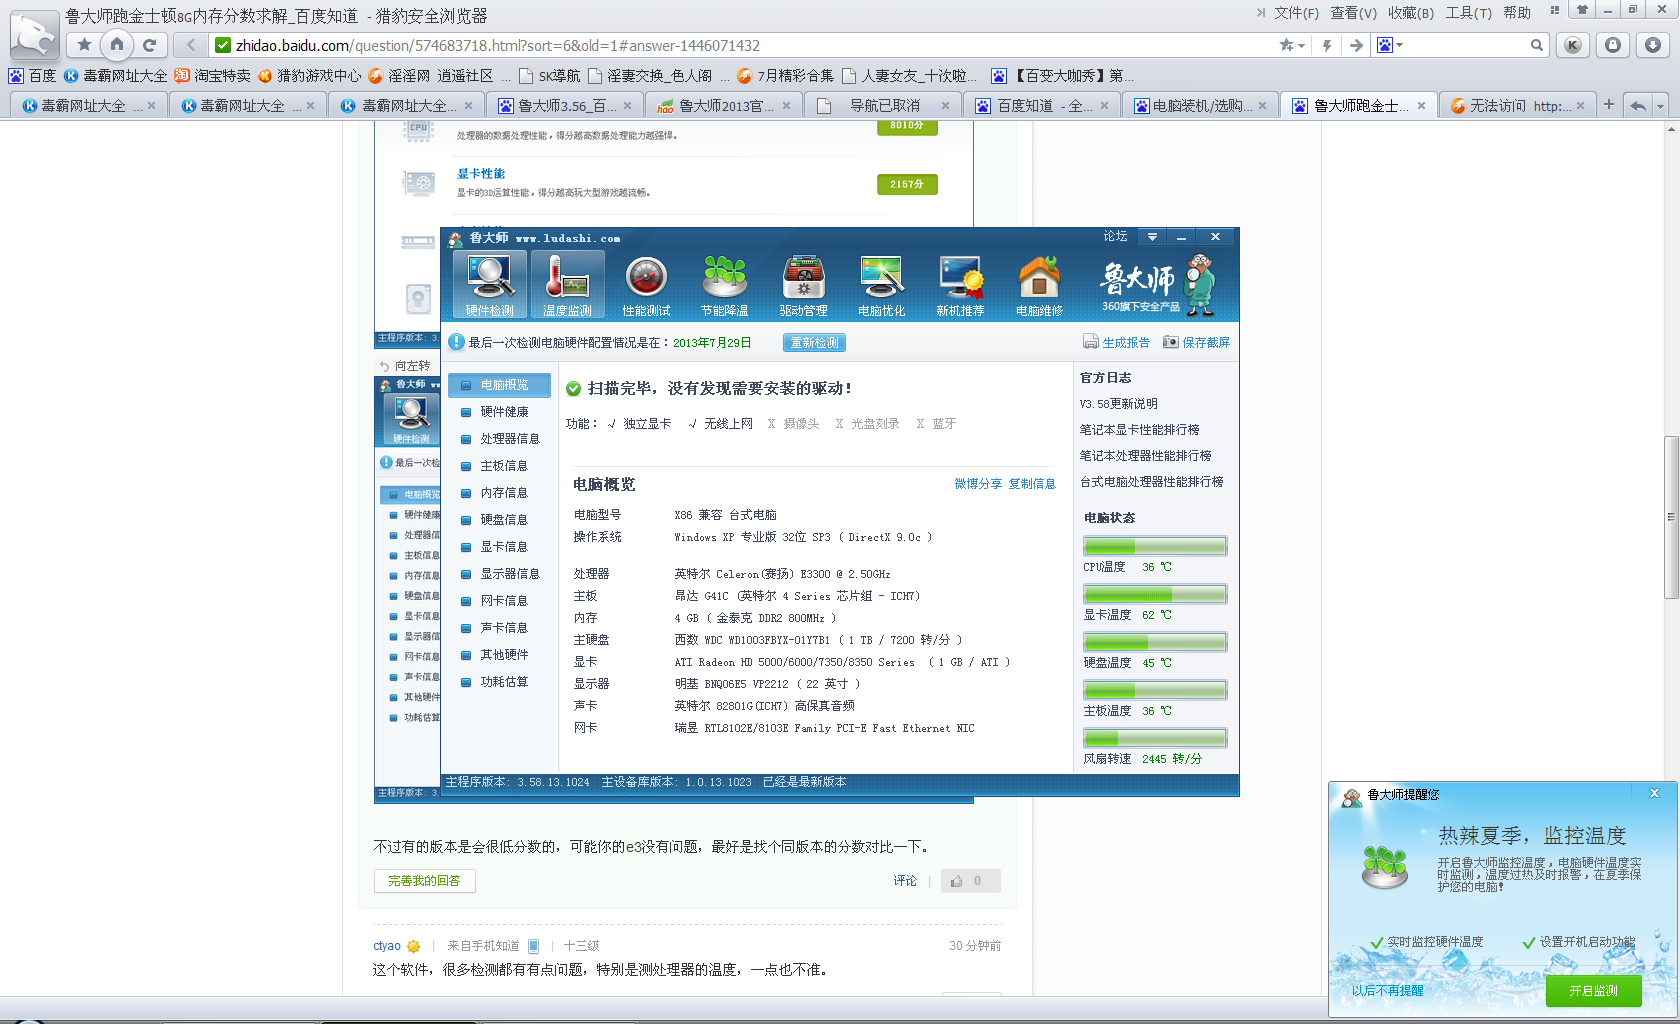Select 电脑概览 in Ludashi sidebar
The height and width of the screenshot is (1024, 1680).
[x=500, y=385]
